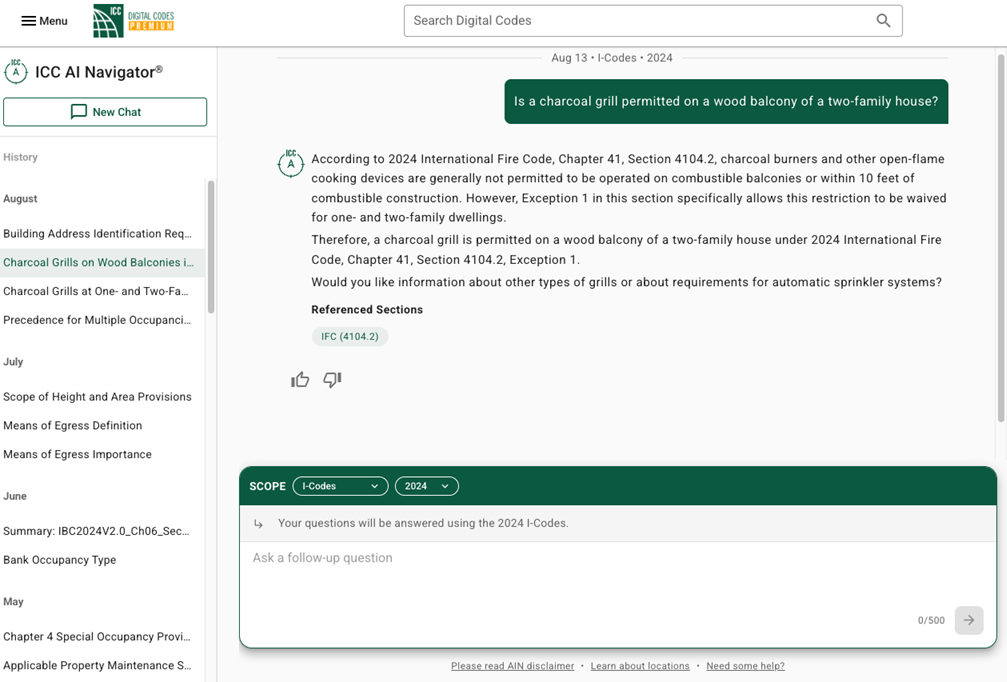Open the I-Codes scope dropdown
1007x682 pixels.
coord(340,486)
